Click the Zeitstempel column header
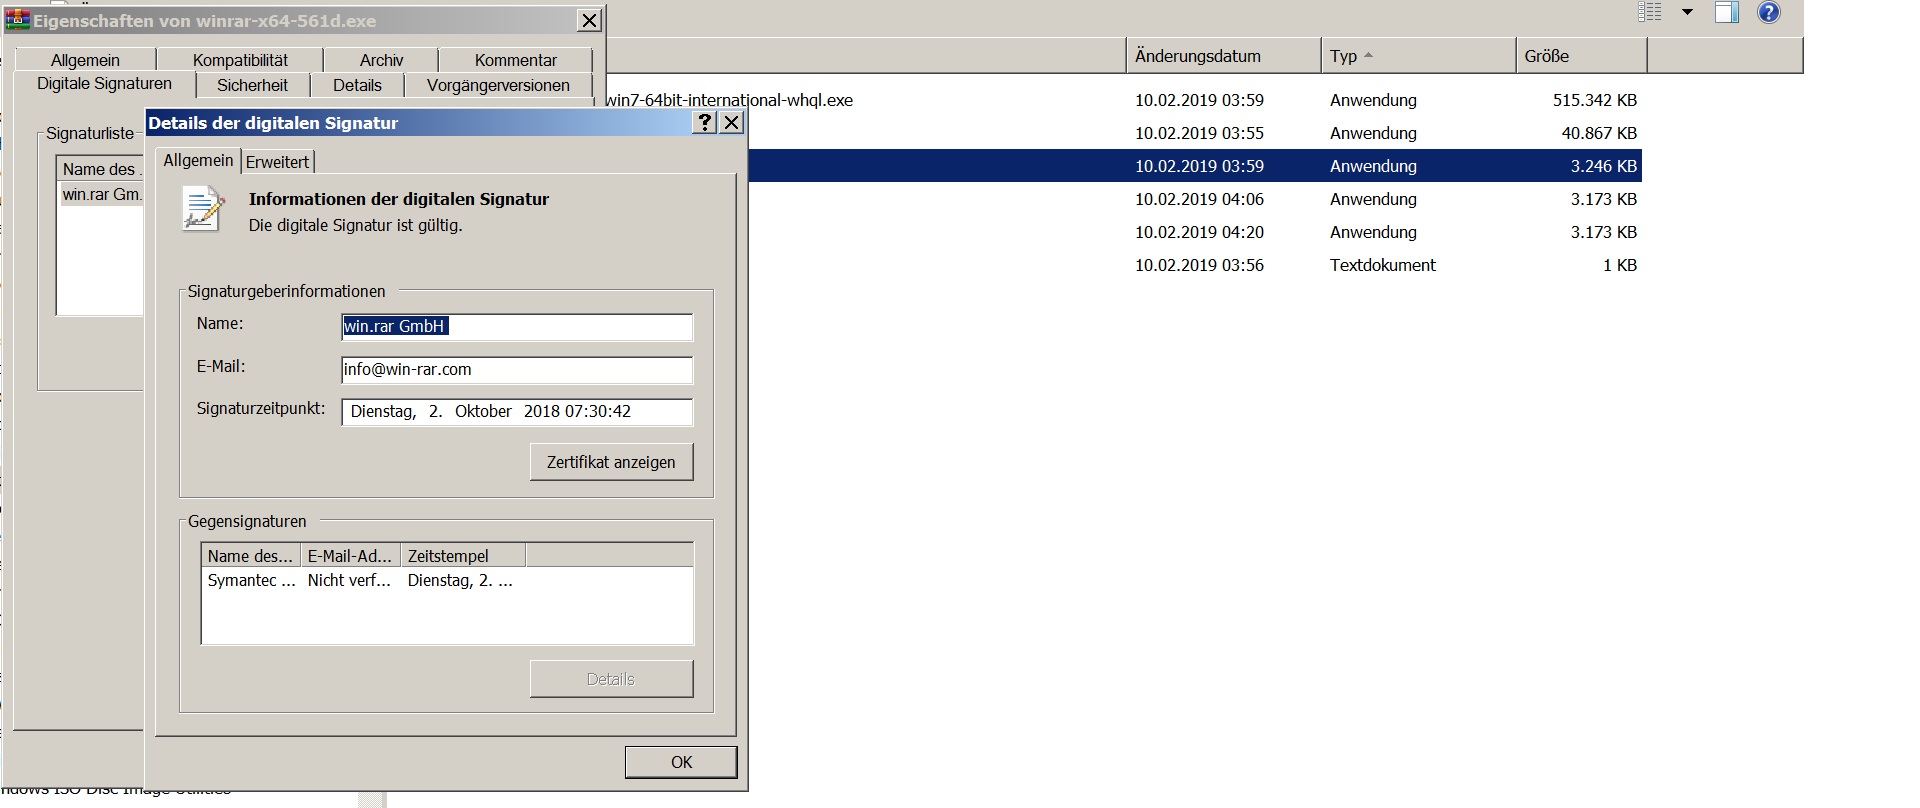Viewport: 1920px width, 808px height. 463,556
